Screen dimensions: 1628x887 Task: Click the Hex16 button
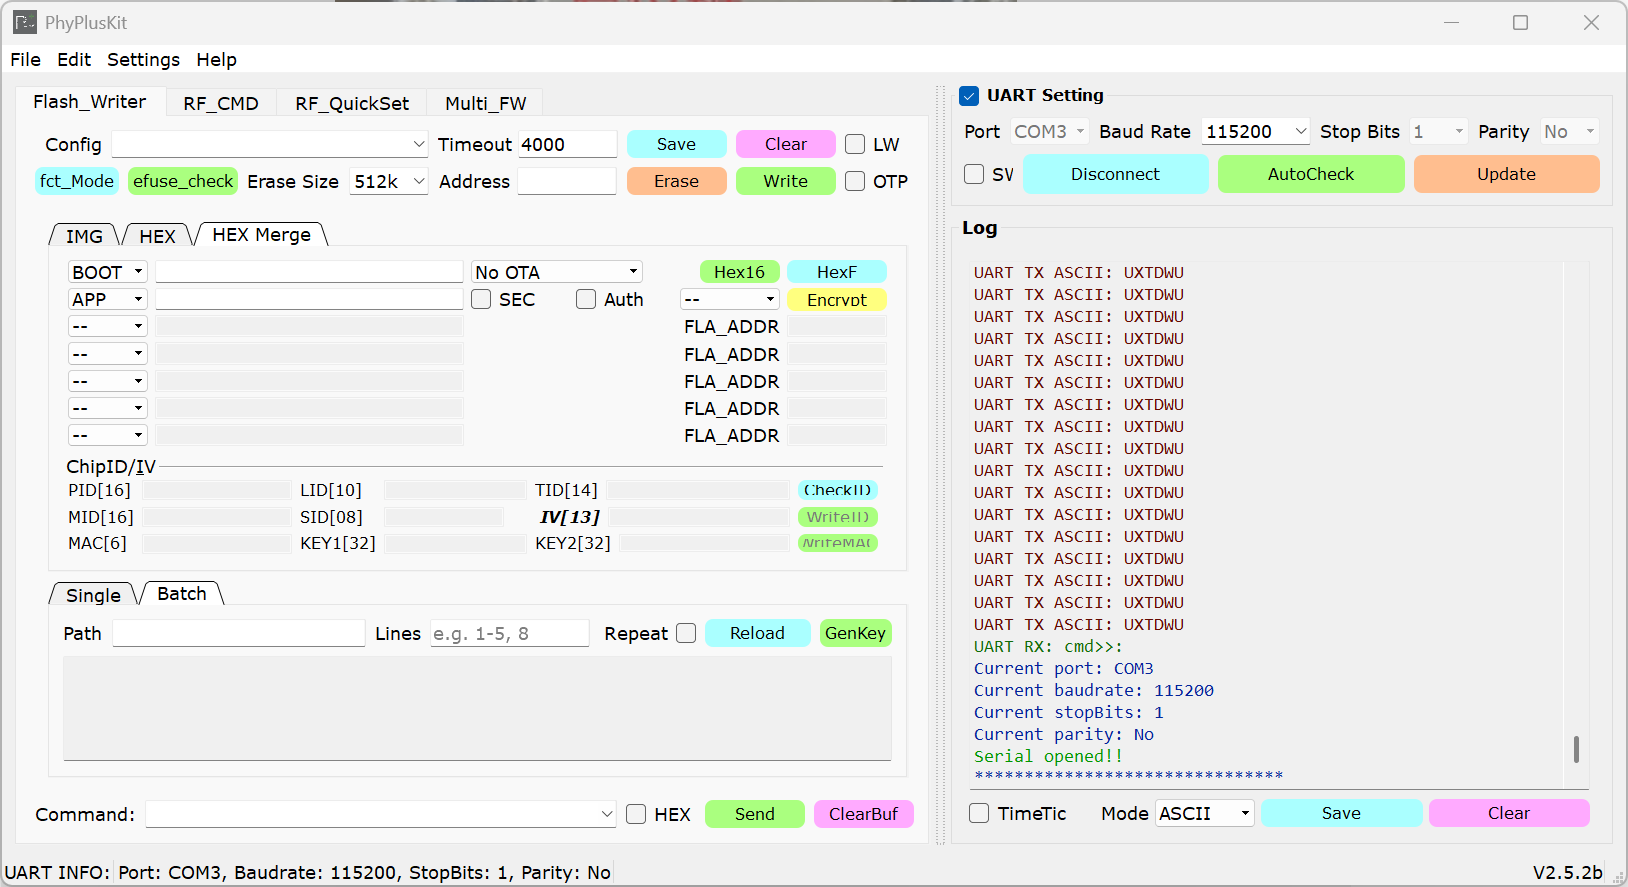point(739,272)
